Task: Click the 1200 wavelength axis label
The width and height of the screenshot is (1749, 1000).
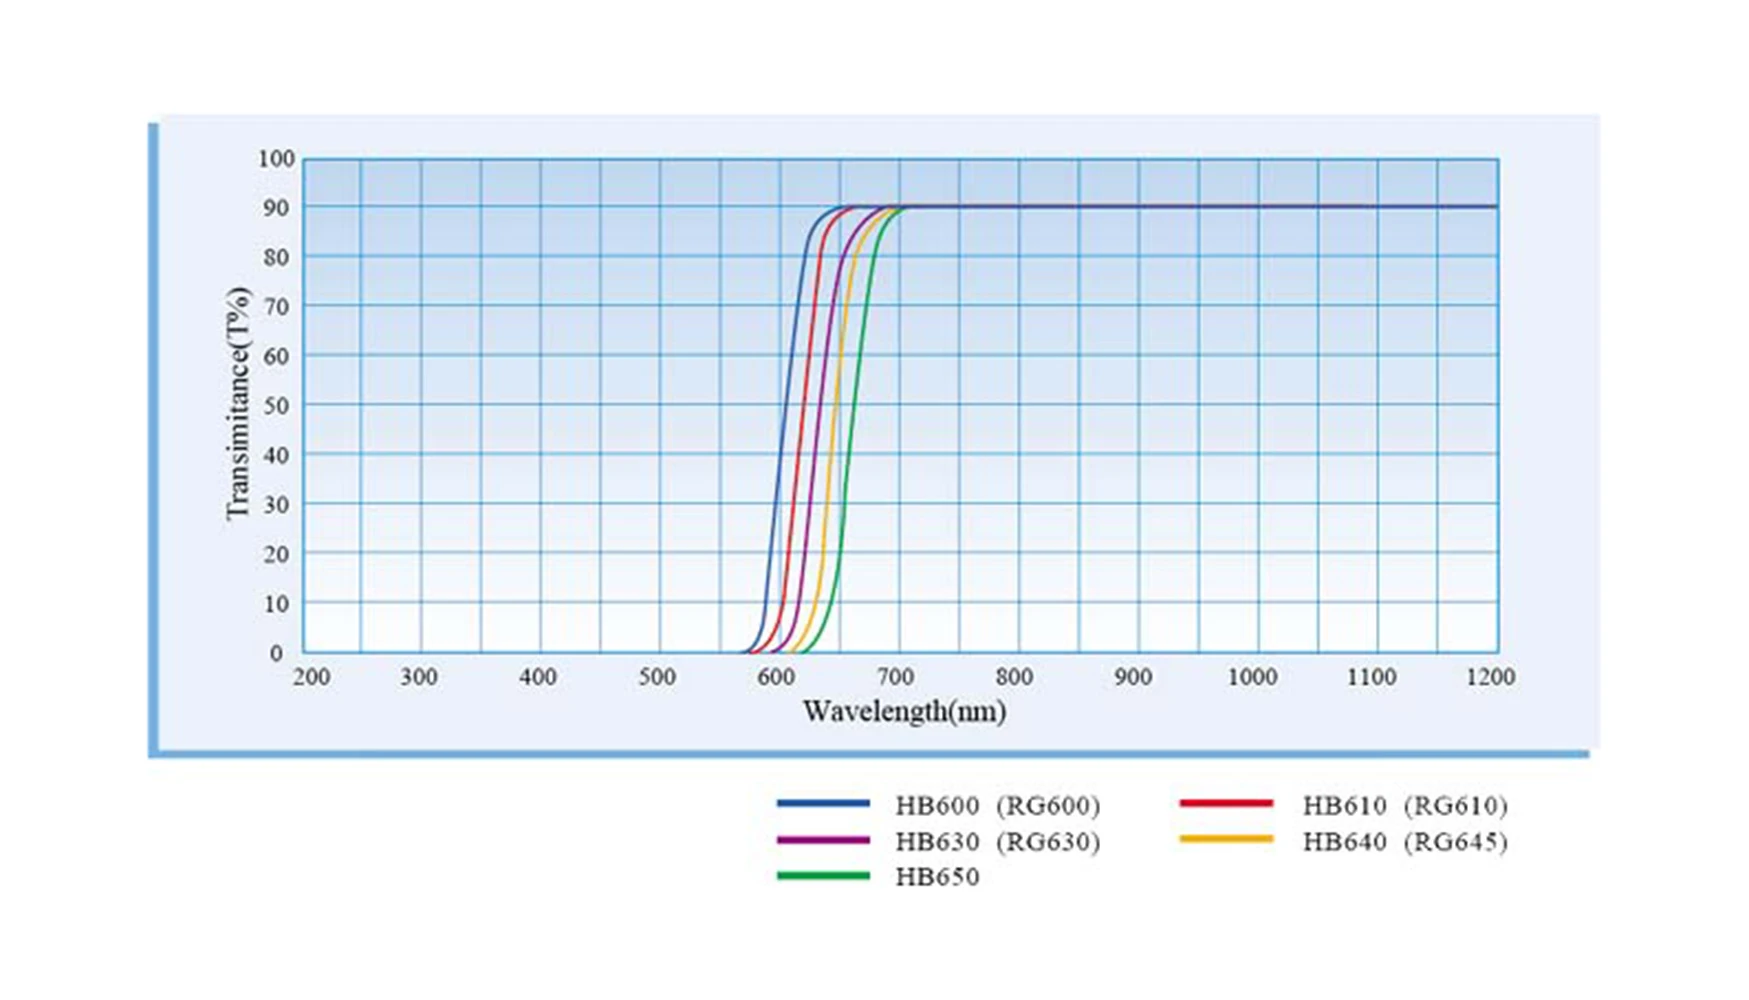Action: click(1490, 677)
